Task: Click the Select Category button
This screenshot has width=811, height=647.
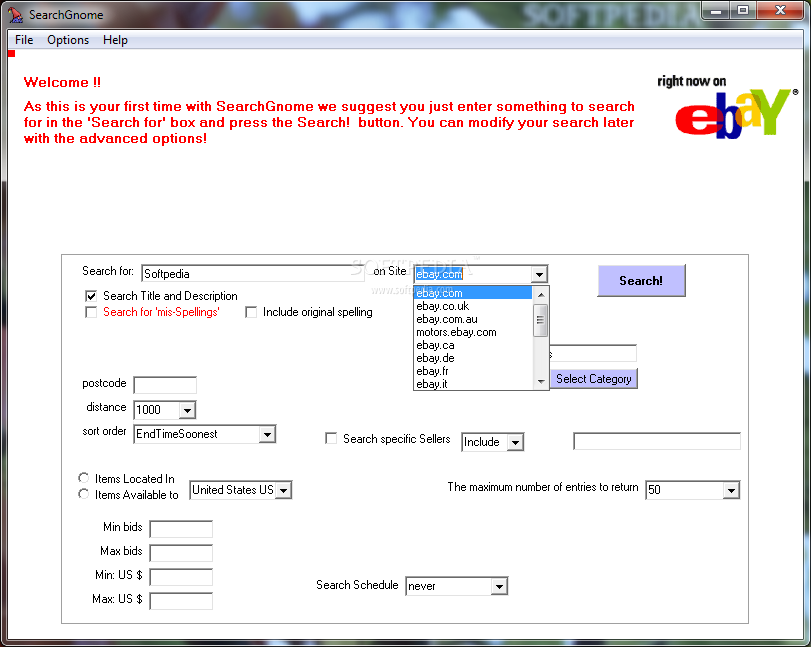Action: click(594, 379)
